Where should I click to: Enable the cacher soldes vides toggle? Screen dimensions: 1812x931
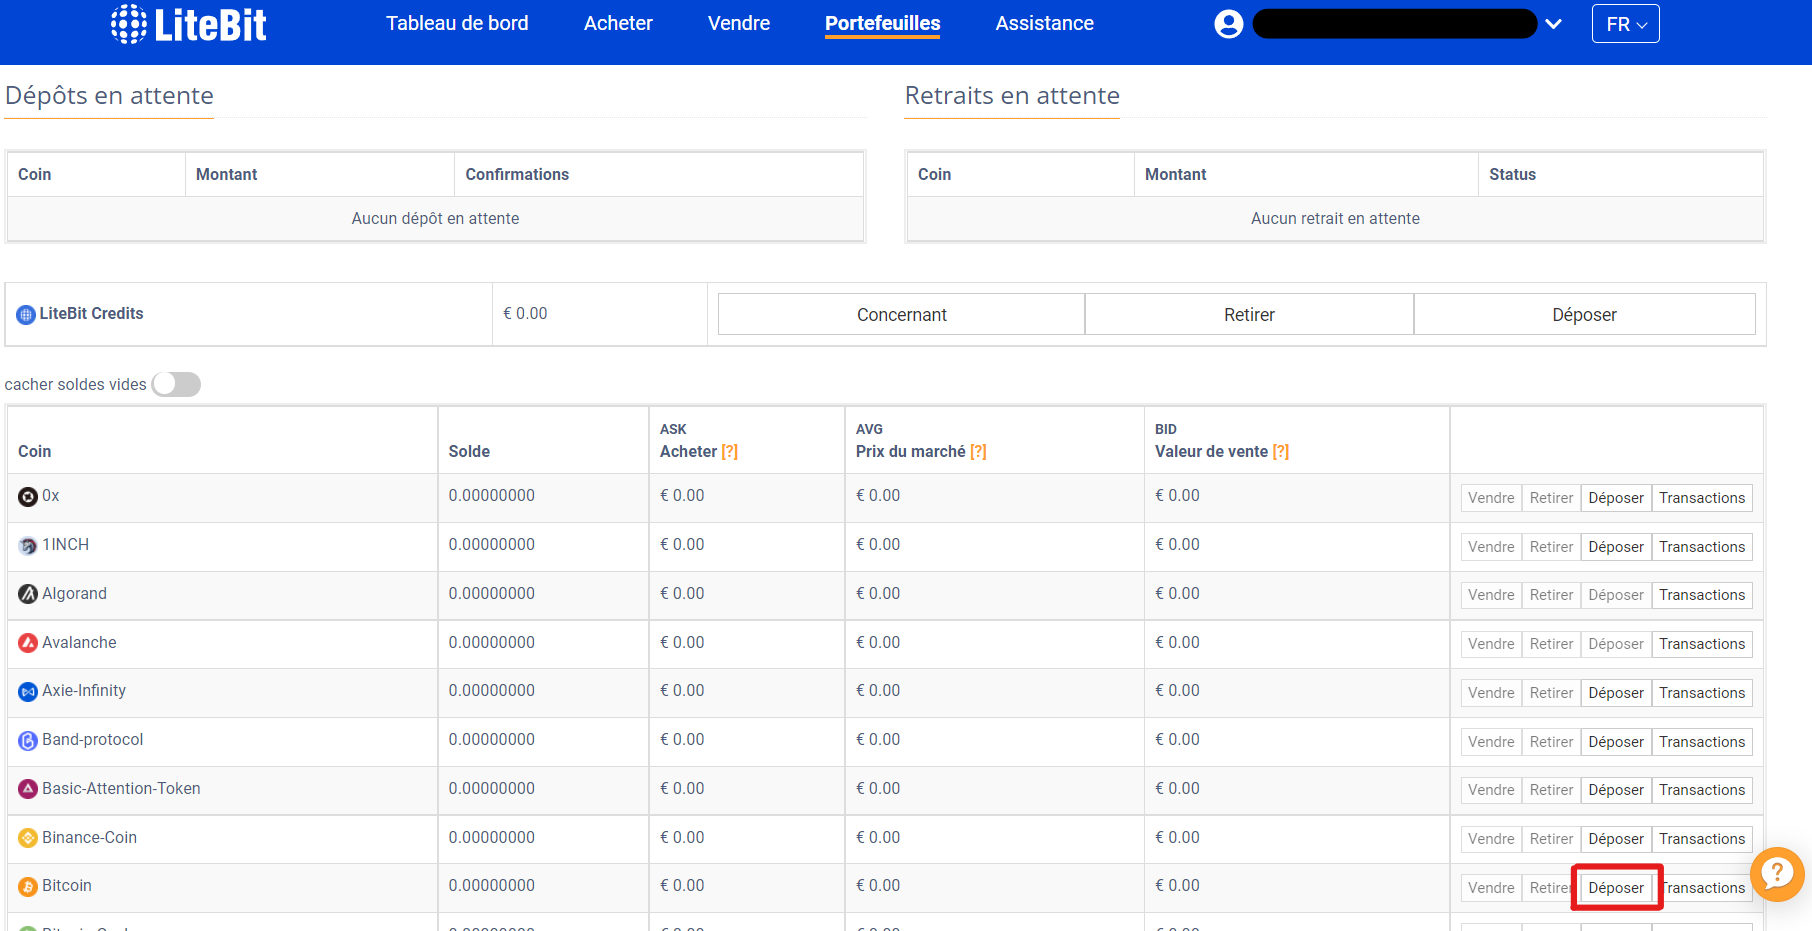coord(176,384)
